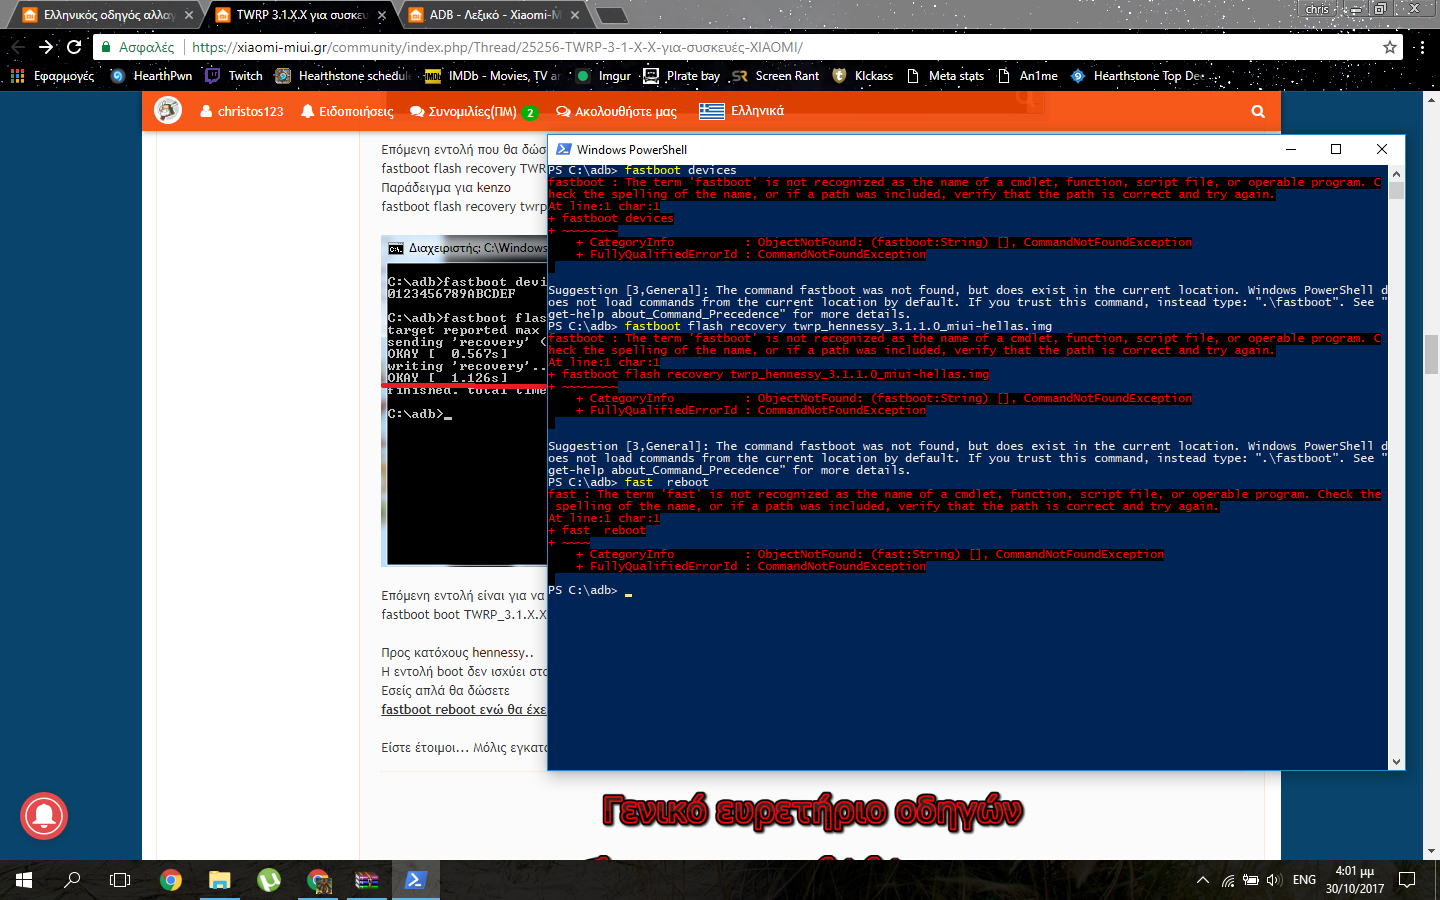The height and width of the screenshot is (900, 1440).
Task: Click the secure padlock icon in address bar
Action: [105, 47]
